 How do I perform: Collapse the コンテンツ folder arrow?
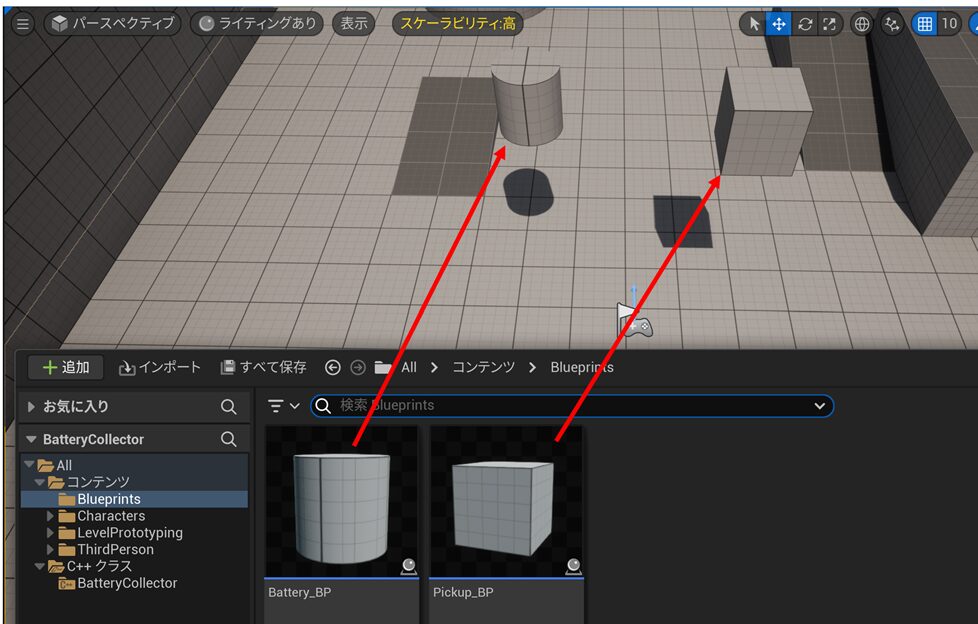pyautogui.click(x=39, y=482)
